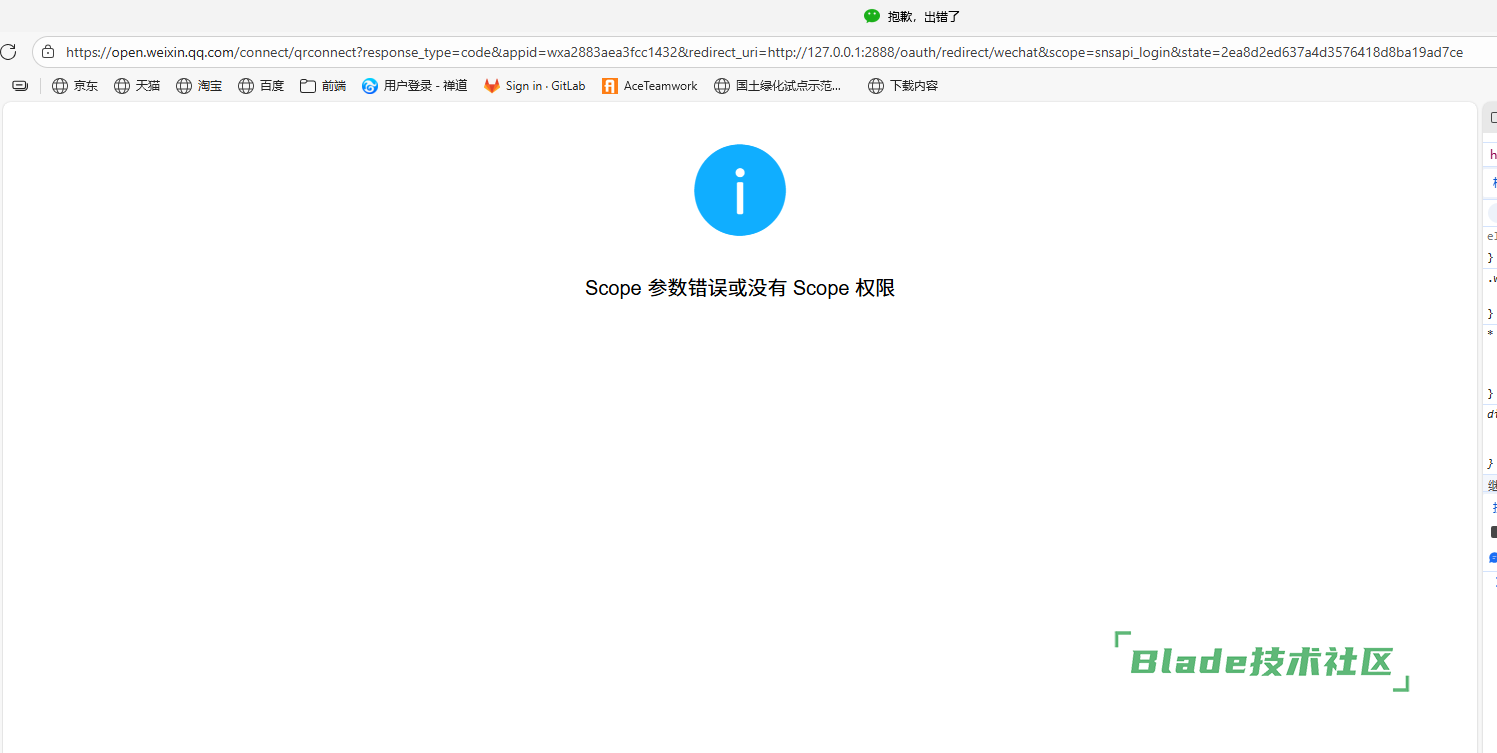Click the leftmost bookmarks bar icon
Image resolution: width=1497 pixels, height=753 pixels.
click(20, 86)
